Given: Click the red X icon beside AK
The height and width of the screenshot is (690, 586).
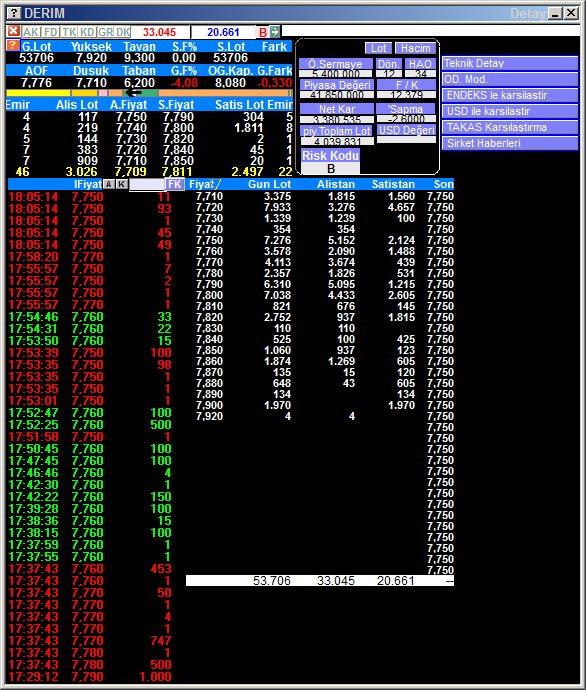Looking at the screenshot, I should (x=14, y=31).
